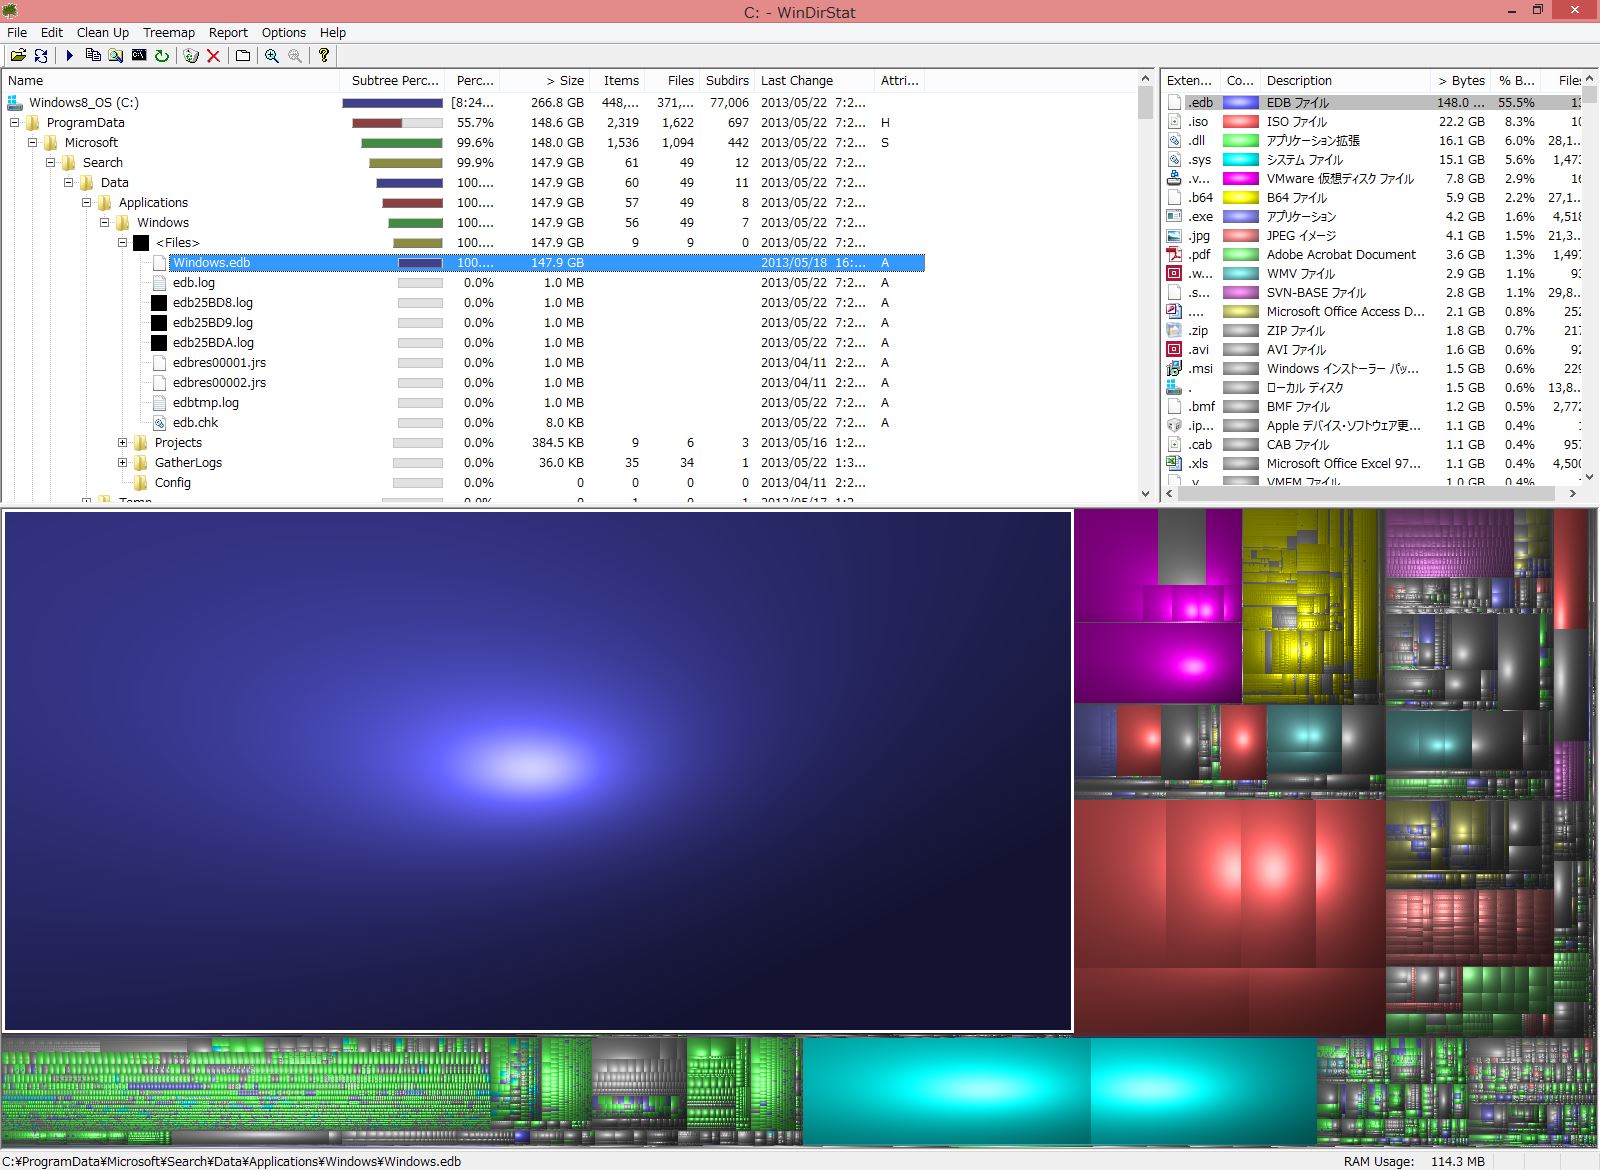Click the .zip extension icon
The image size is (1600, 1170).
coord(1174,330)
